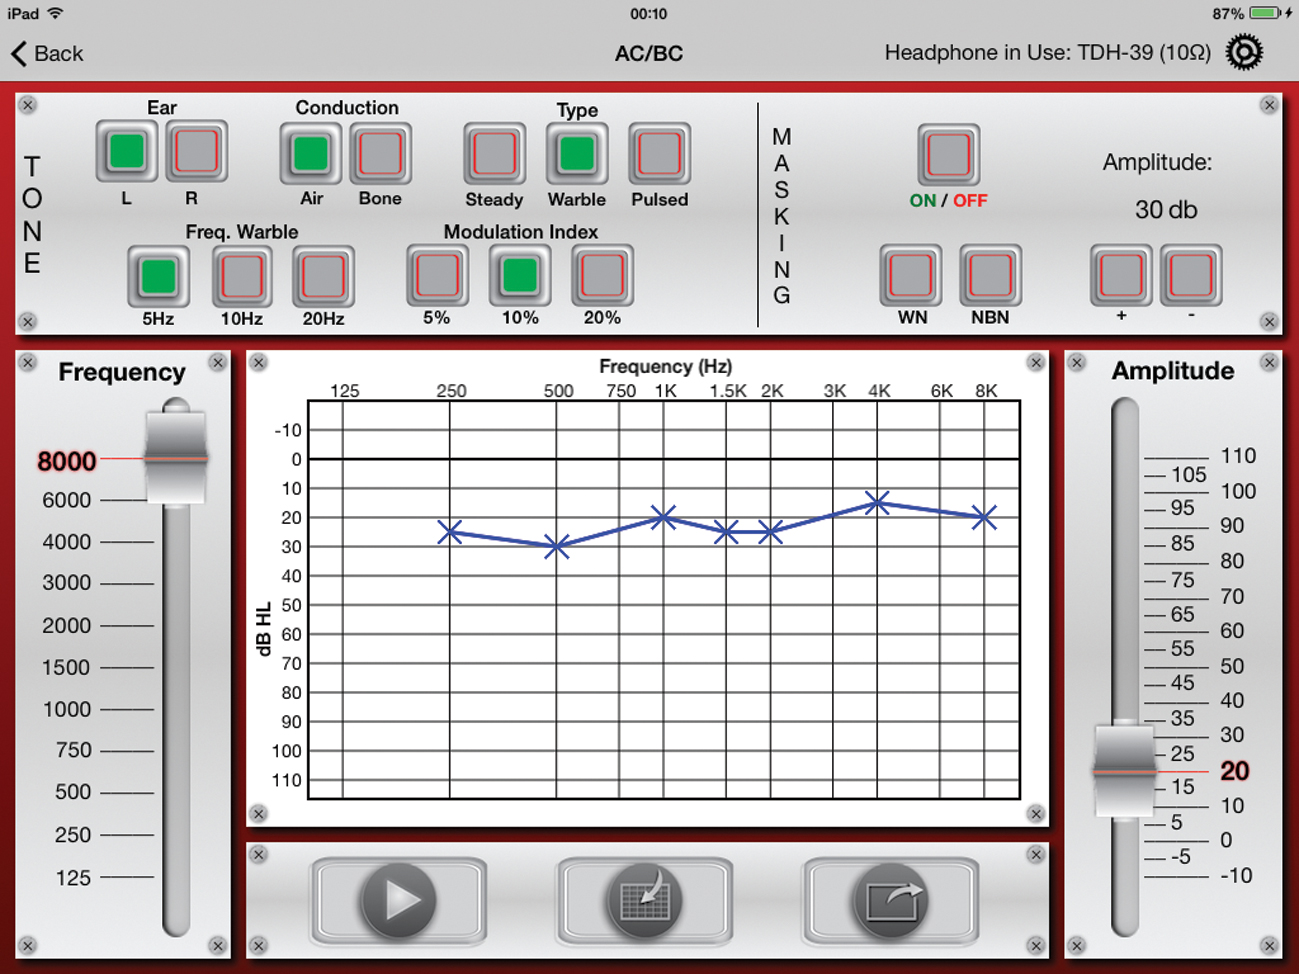
Task: Click the 4K threshold marker on audiogram
Action: point(877,503)
